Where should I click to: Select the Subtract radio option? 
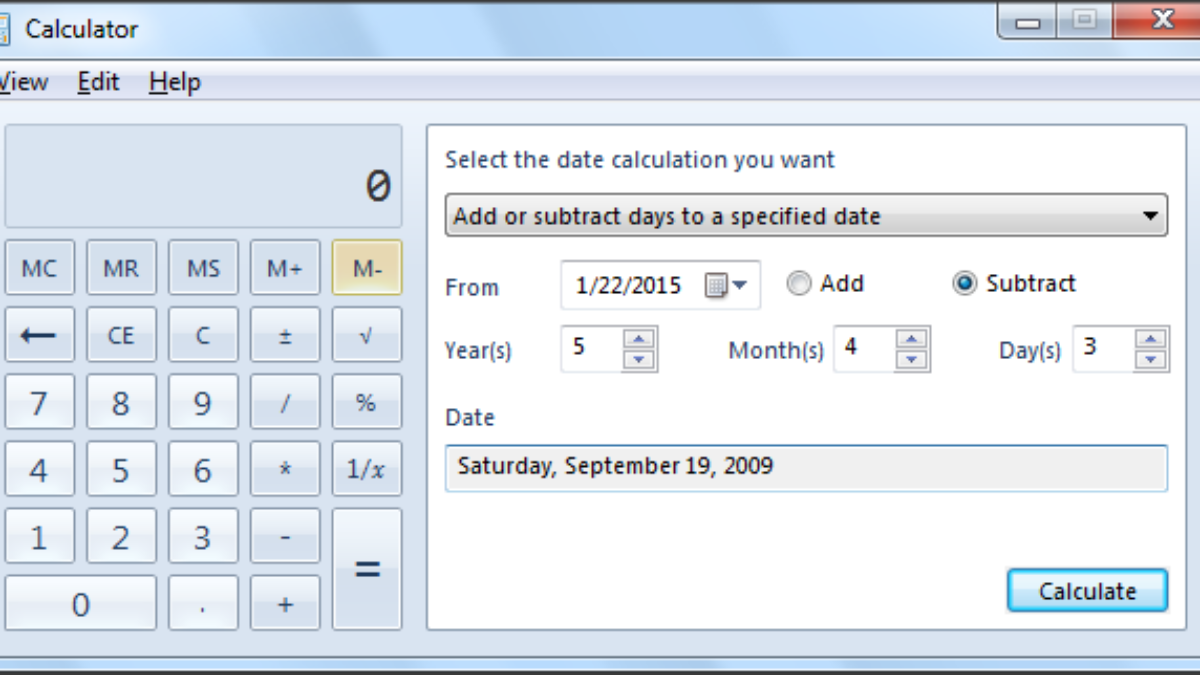[964, 284]
